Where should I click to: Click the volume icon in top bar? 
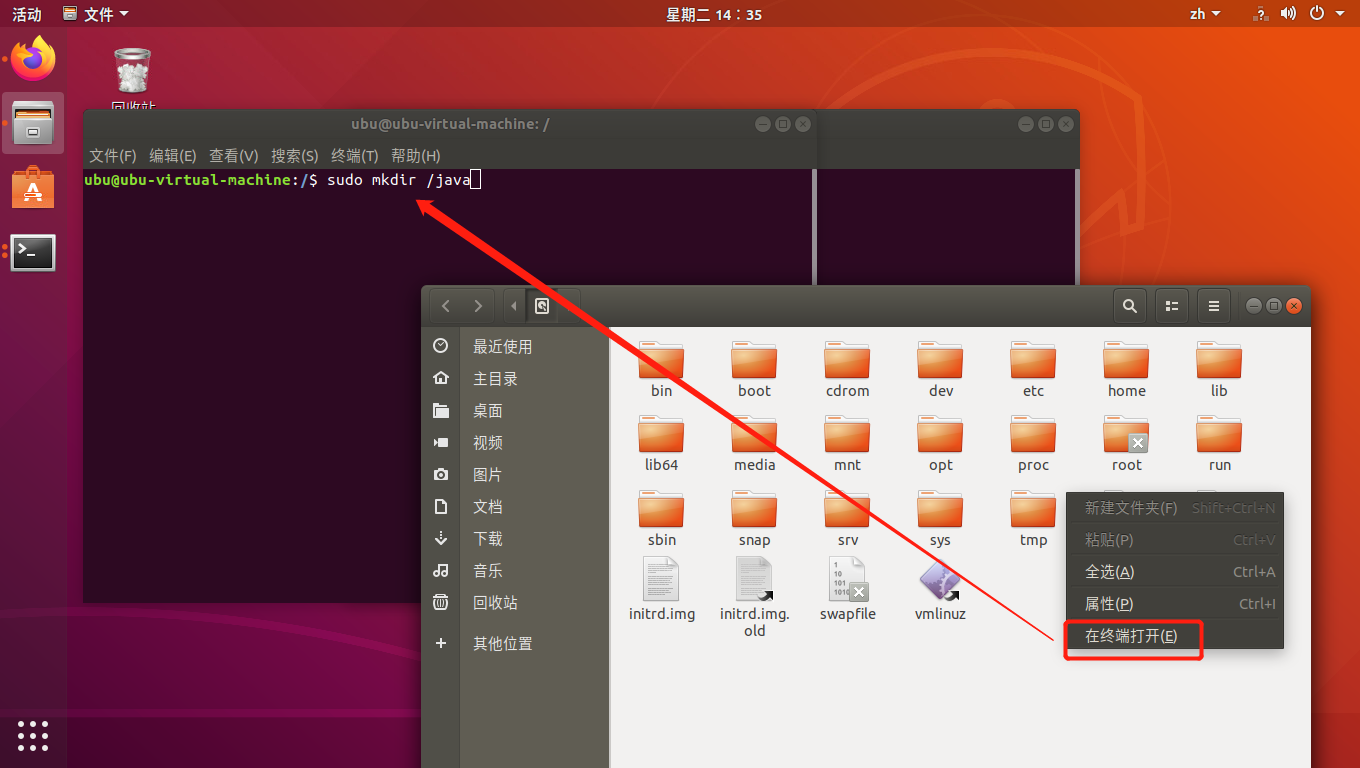point(1288,13)
